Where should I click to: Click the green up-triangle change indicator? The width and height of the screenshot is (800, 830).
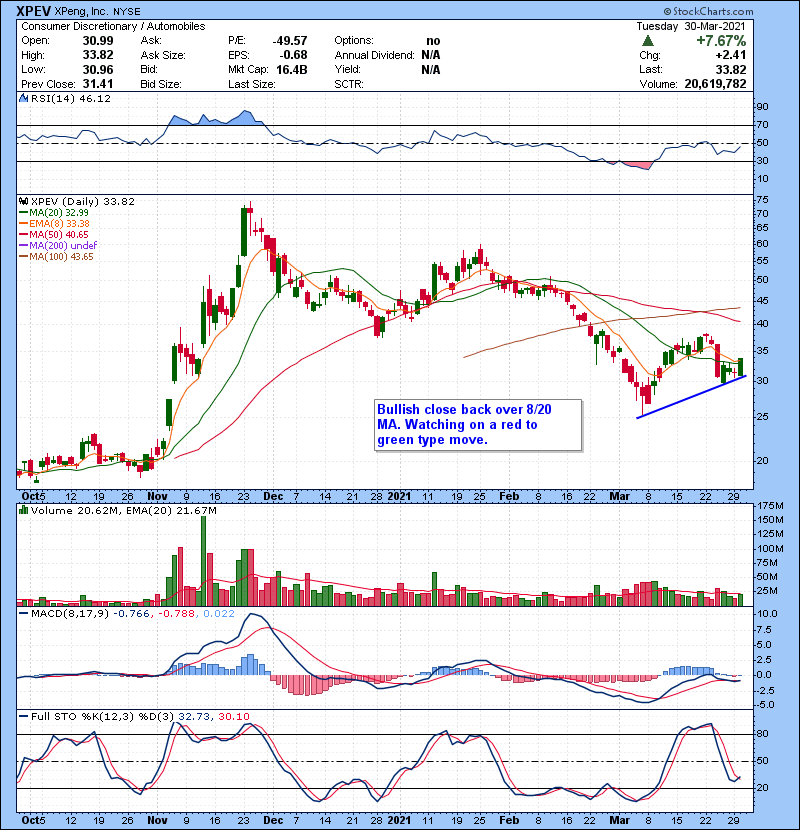(x=648, y=41)
